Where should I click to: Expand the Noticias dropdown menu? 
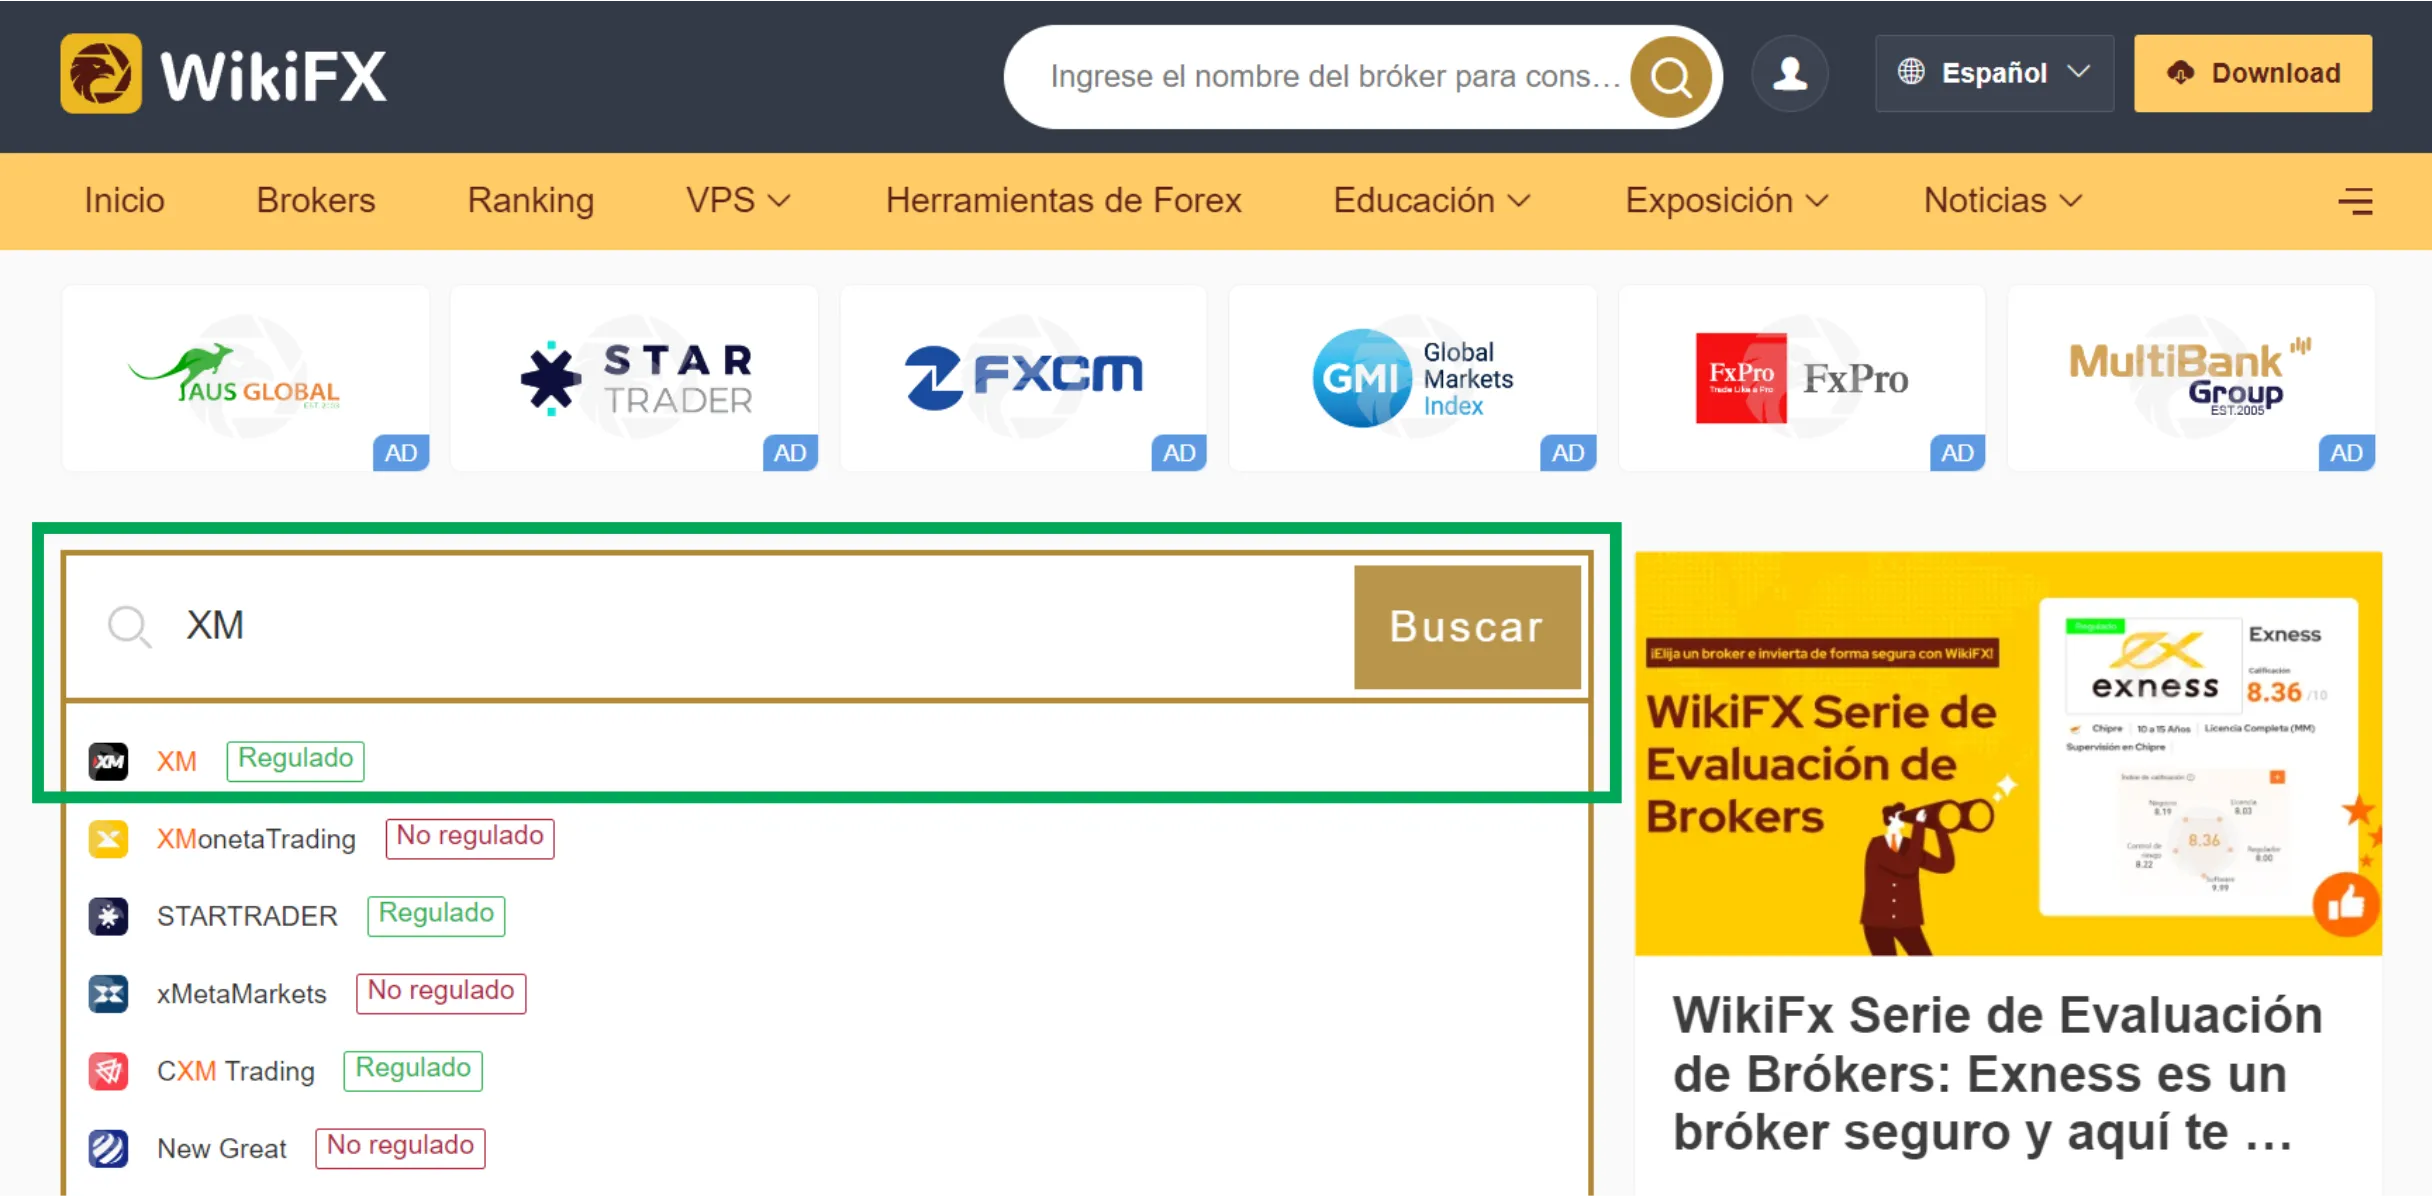point(2004,201)
